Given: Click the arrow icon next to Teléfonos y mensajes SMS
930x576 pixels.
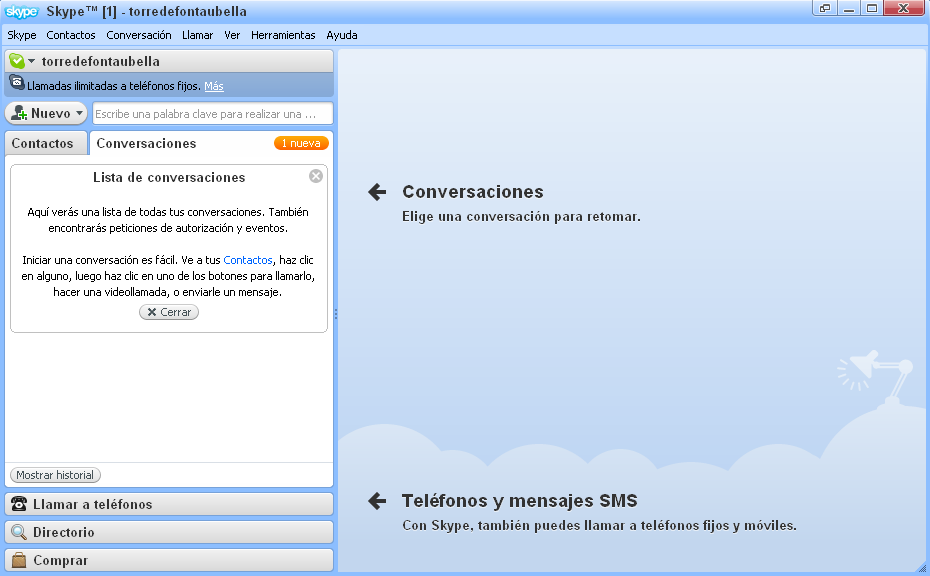Looking at the screenshot, I should tap(377, 501).
